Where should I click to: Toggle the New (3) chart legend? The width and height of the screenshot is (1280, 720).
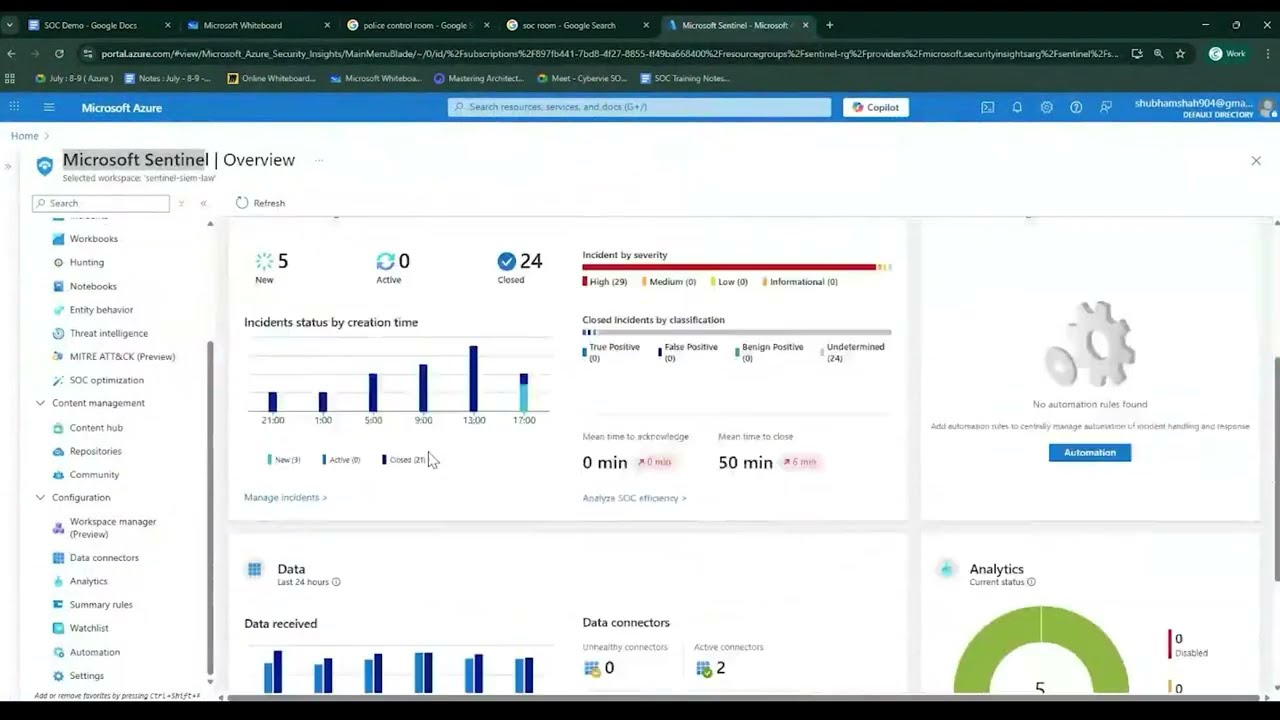(x=284, y=460)
